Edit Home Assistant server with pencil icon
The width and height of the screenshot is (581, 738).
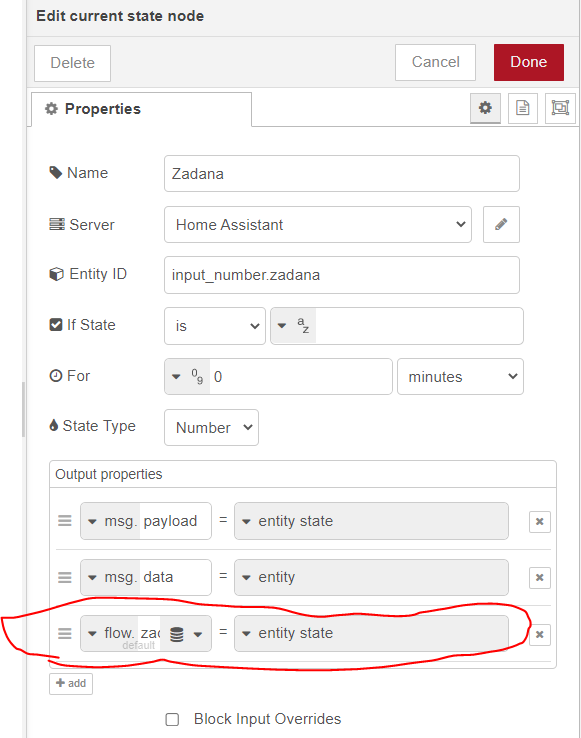coord(501,225)
